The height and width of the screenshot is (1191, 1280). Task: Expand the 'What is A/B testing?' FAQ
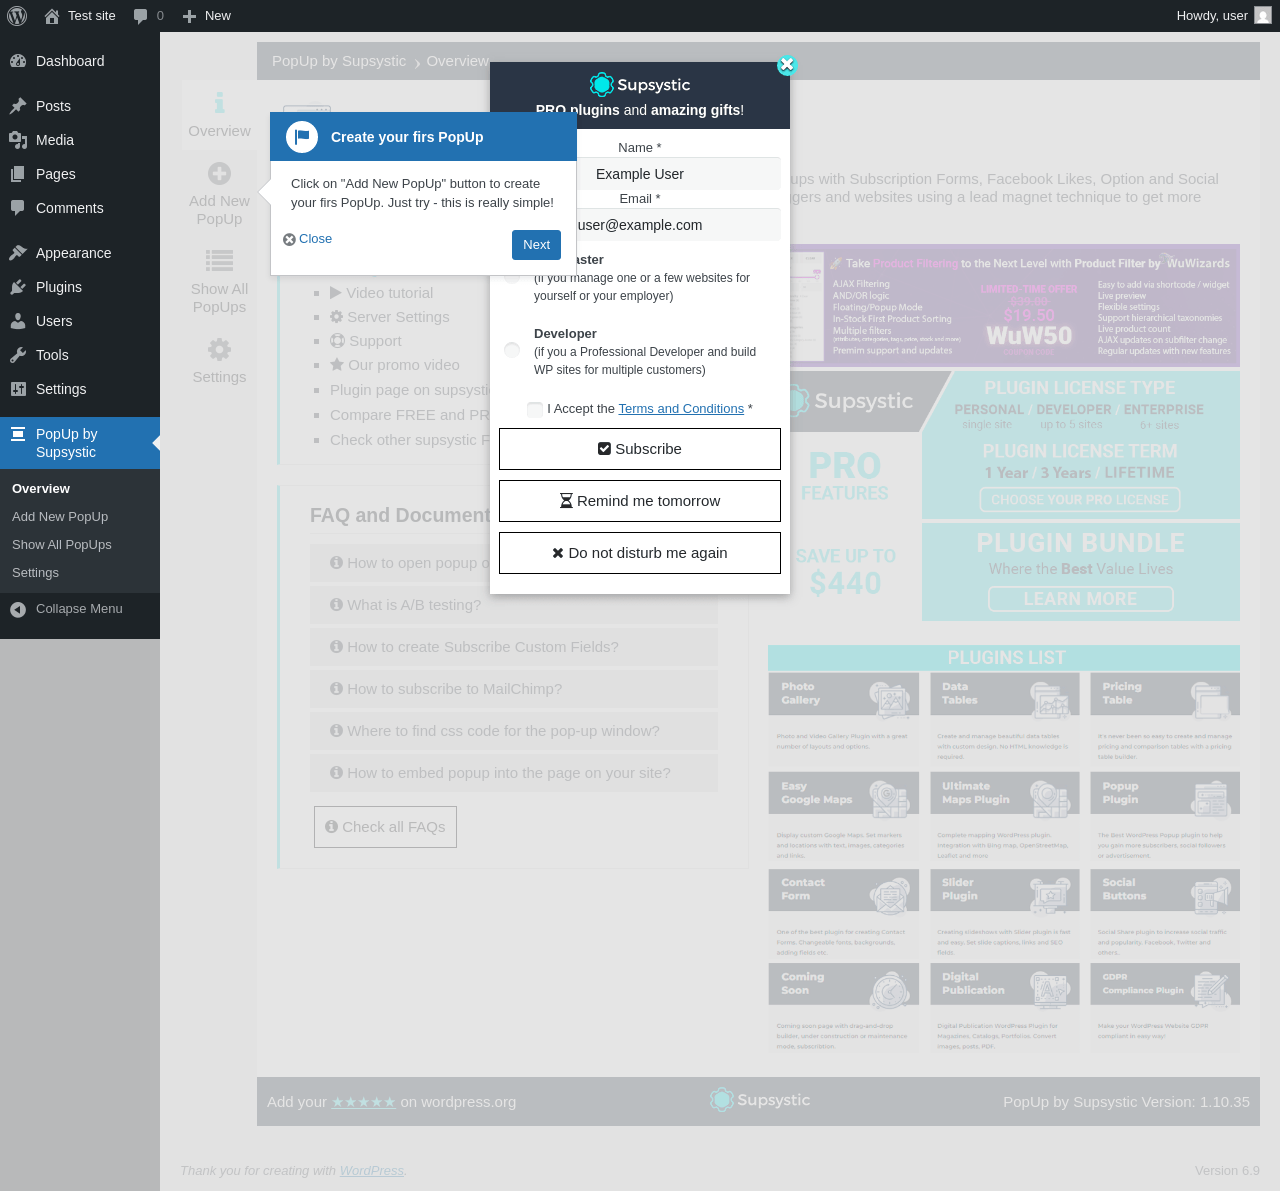[514, 605]
